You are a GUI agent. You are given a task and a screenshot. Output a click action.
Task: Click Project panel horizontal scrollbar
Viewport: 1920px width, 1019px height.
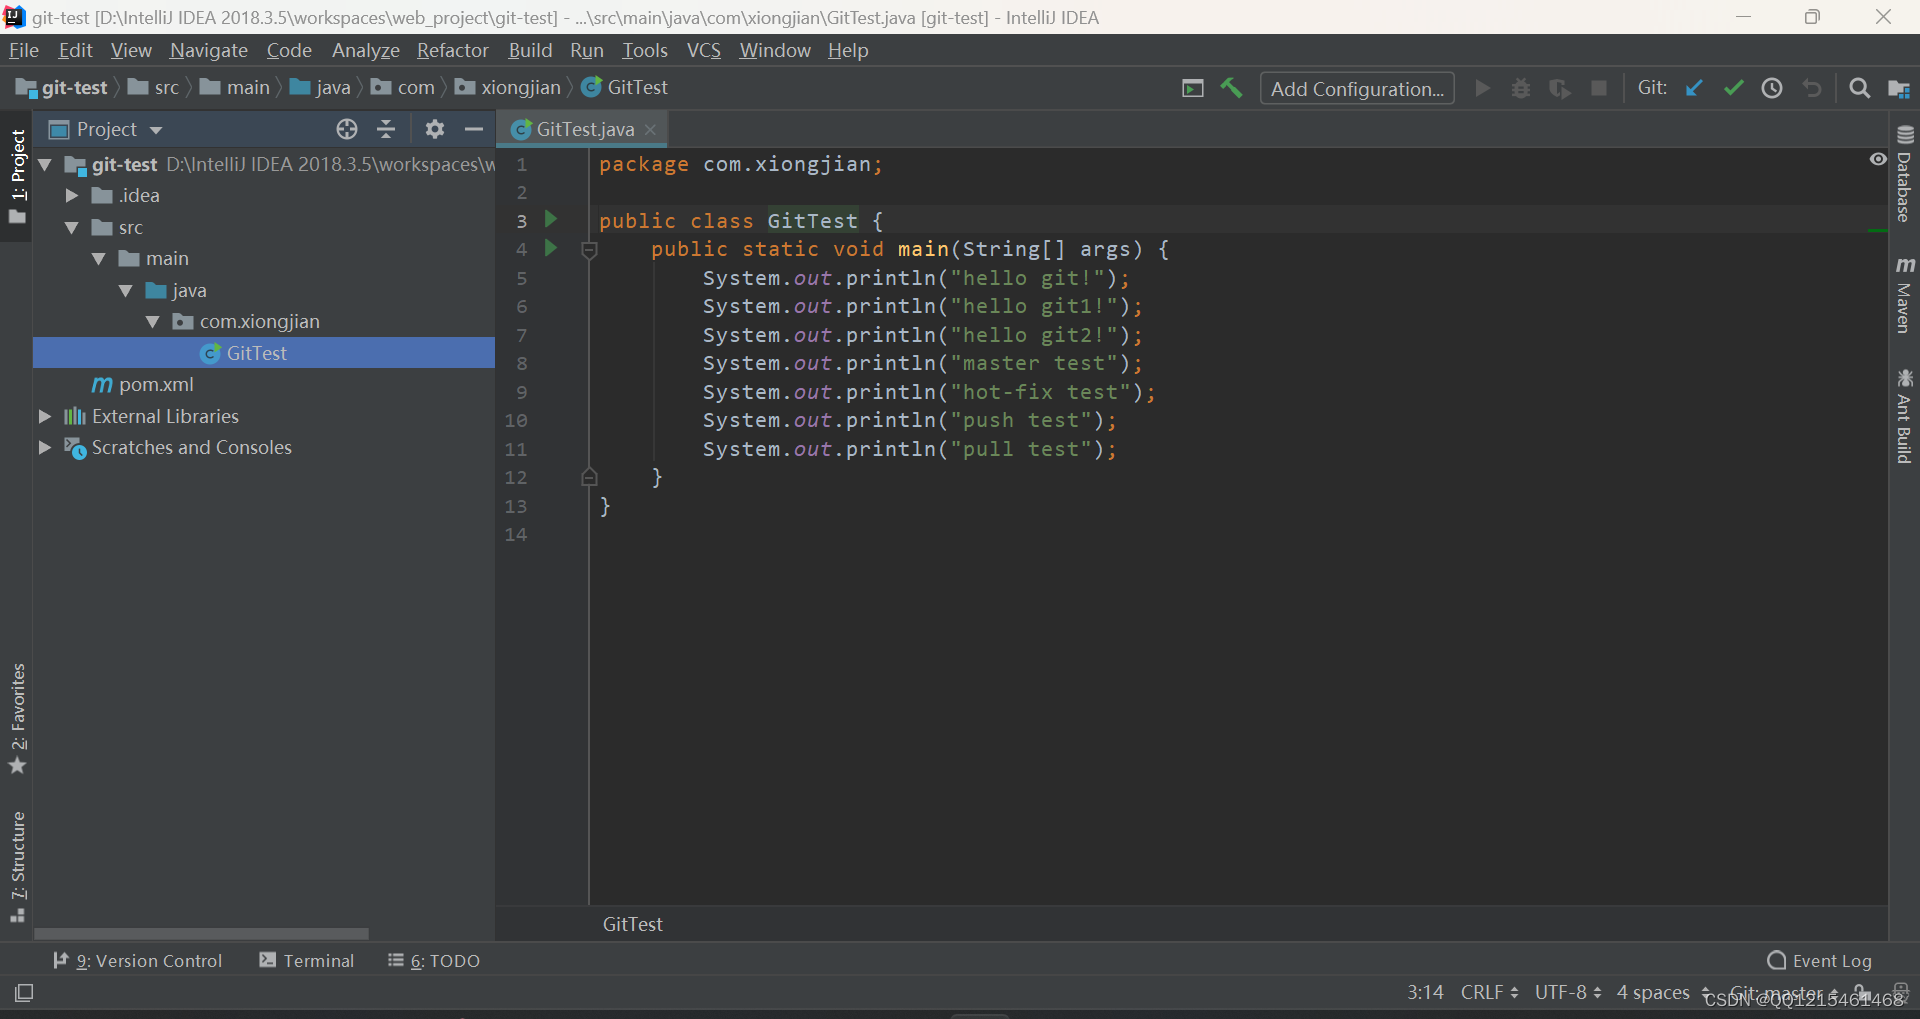coord(202,934)
